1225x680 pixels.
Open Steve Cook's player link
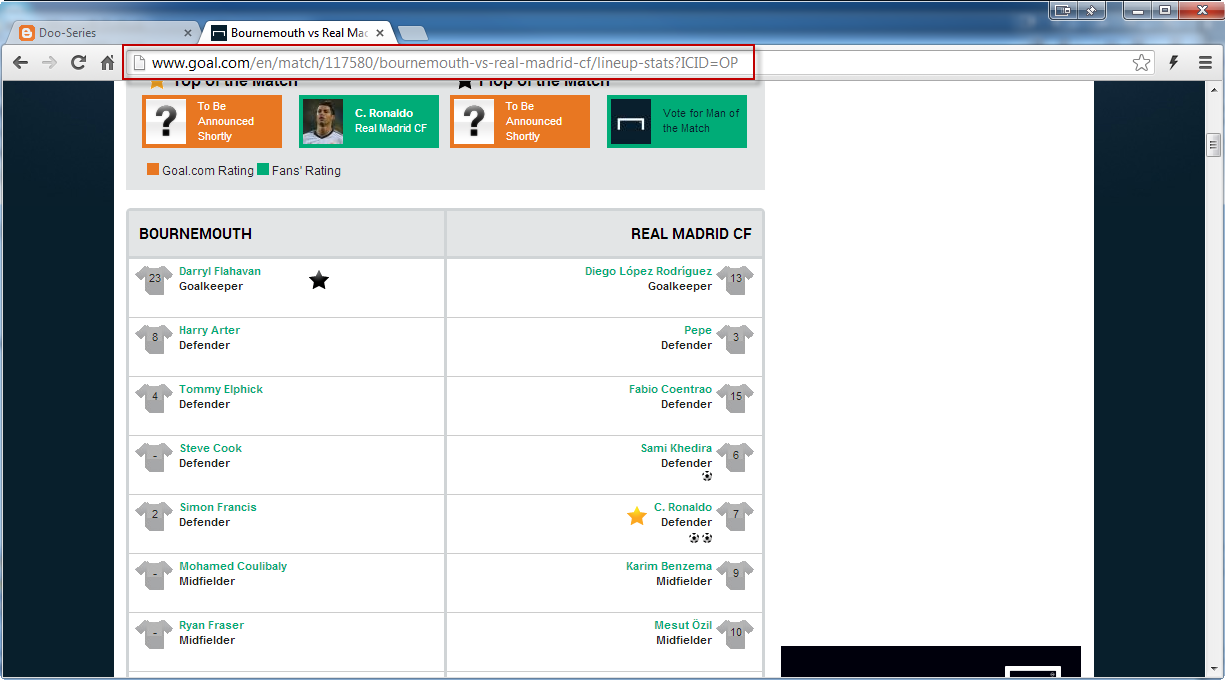tap(211, 448)
